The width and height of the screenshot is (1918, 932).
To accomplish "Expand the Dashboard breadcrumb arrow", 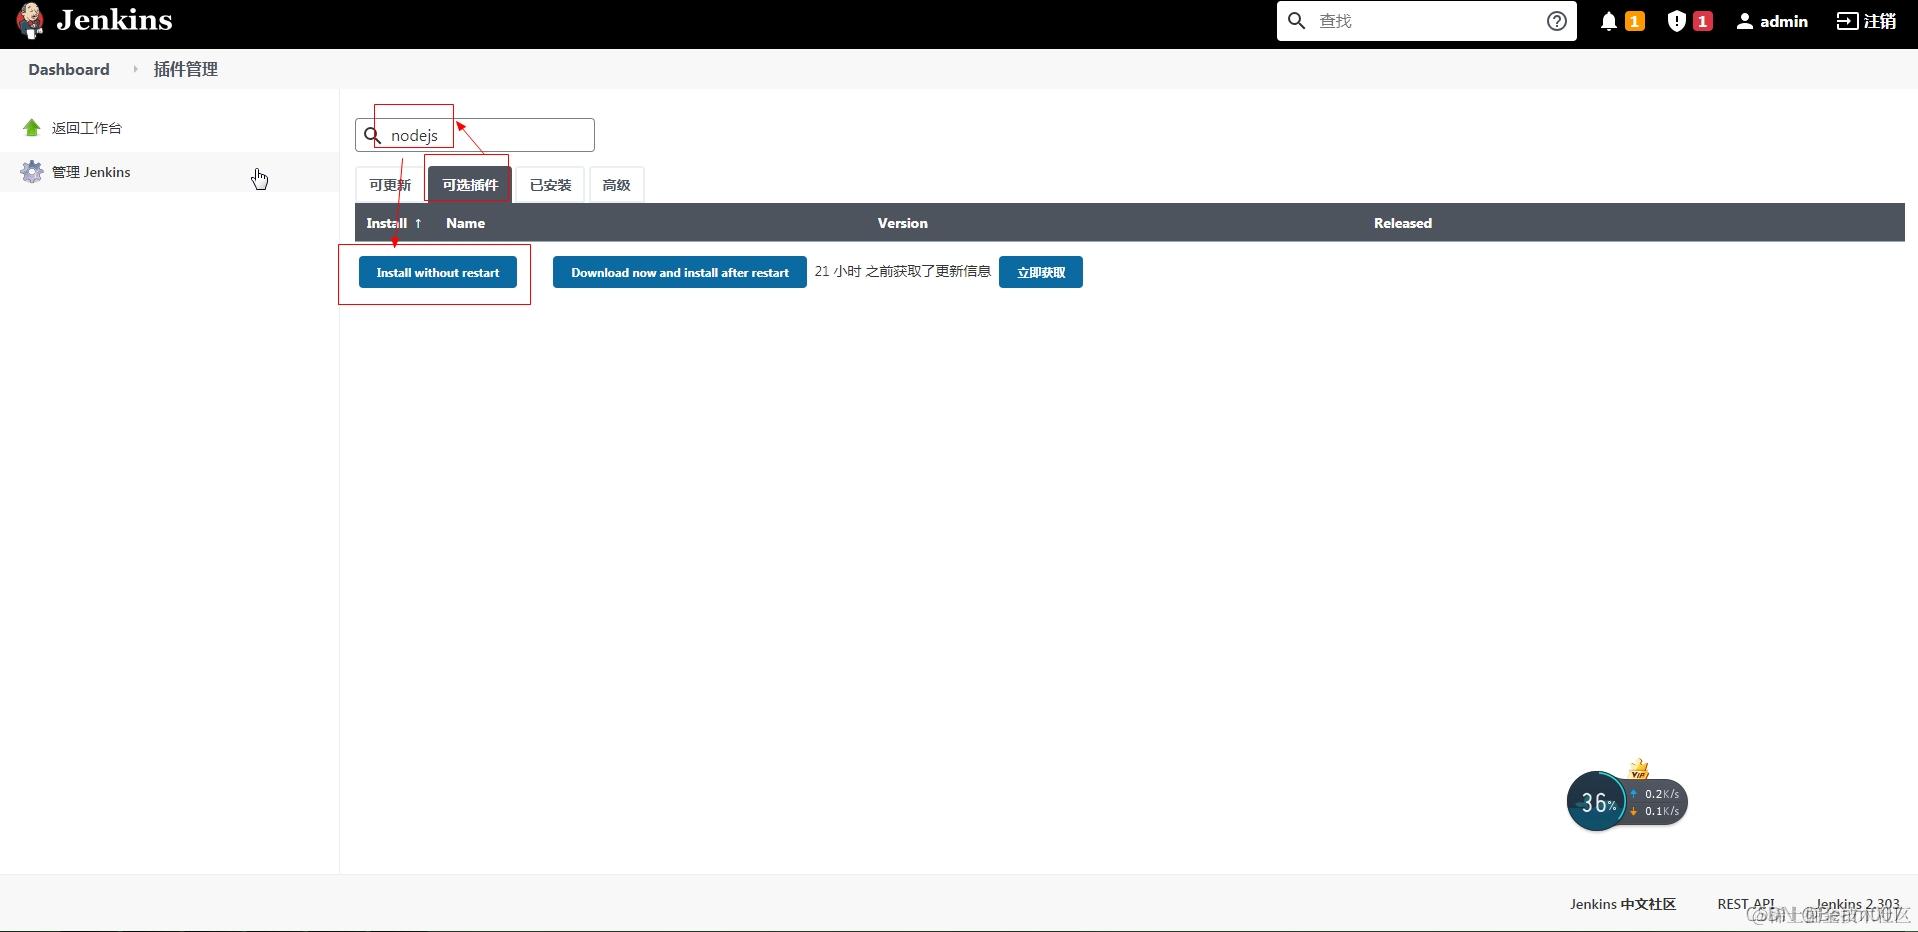I will coord(135,69).
